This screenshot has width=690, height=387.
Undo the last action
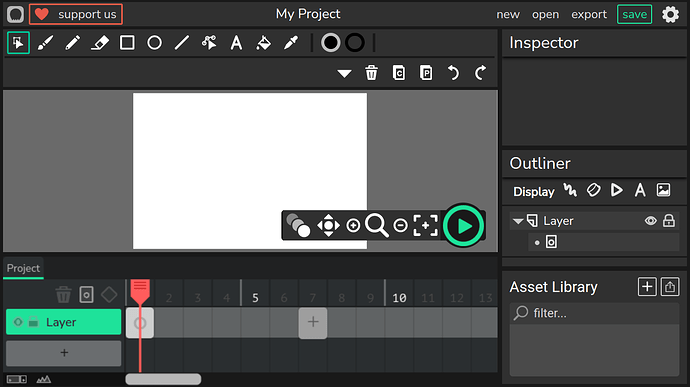453,73
